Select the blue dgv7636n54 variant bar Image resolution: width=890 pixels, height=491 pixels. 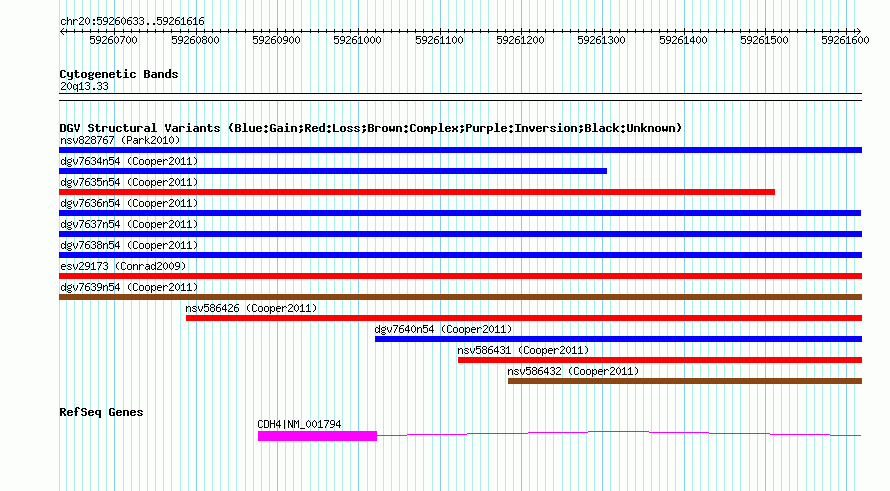[x=460, y=213]
